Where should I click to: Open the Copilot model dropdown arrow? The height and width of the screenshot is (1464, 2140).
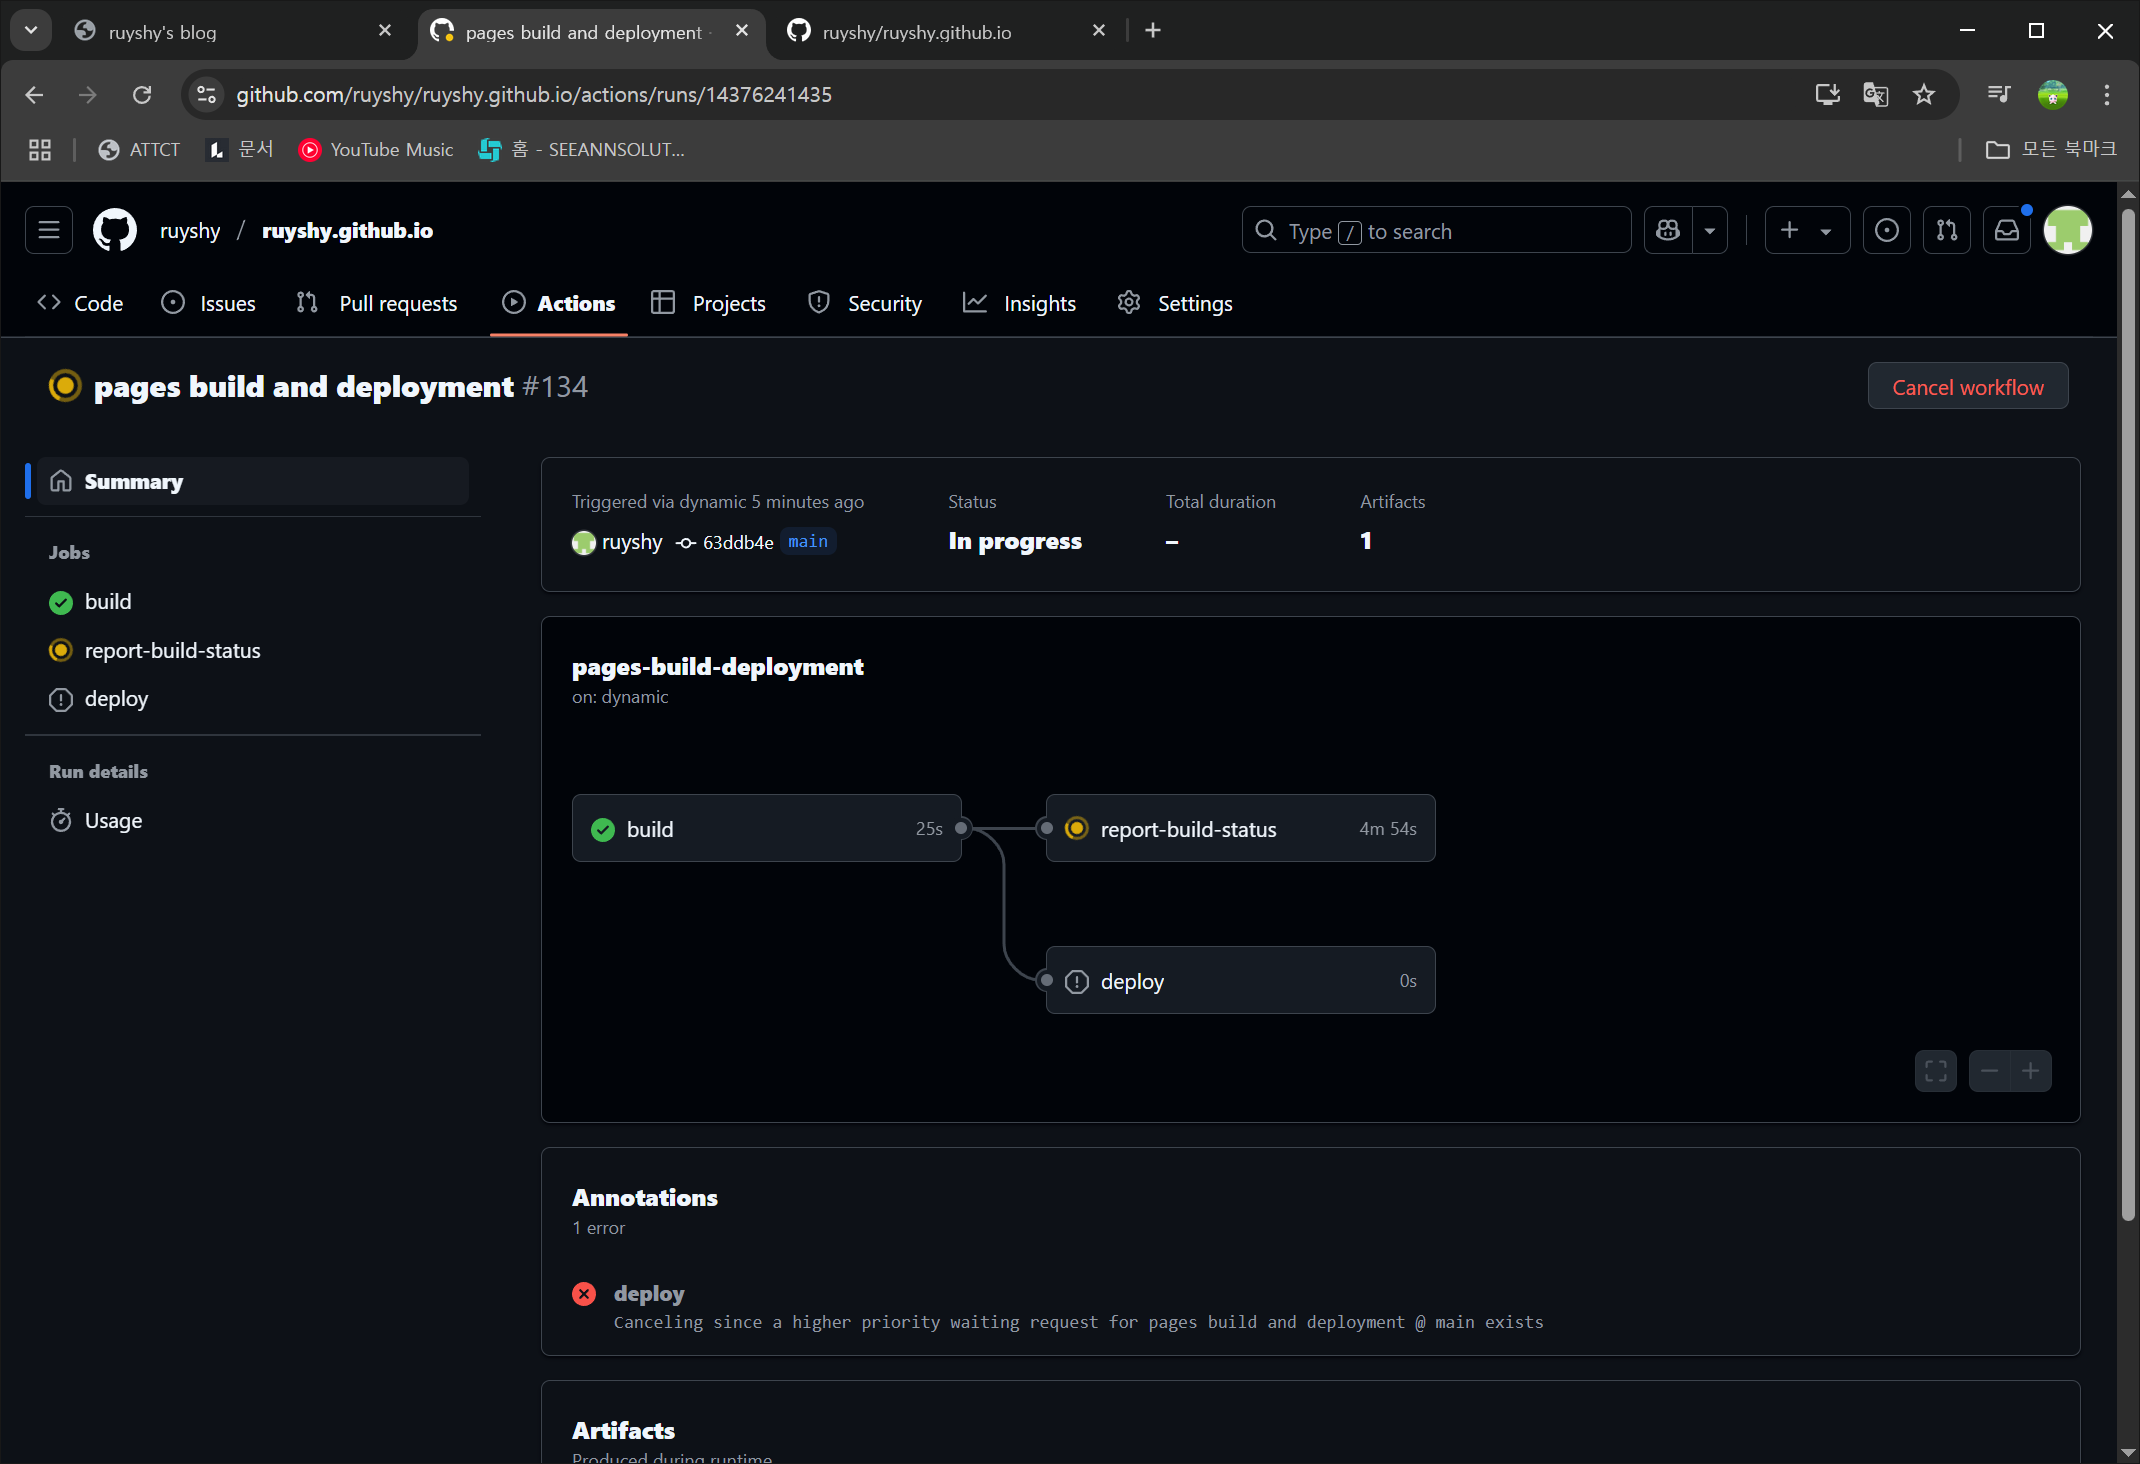tap(1711, 230)
